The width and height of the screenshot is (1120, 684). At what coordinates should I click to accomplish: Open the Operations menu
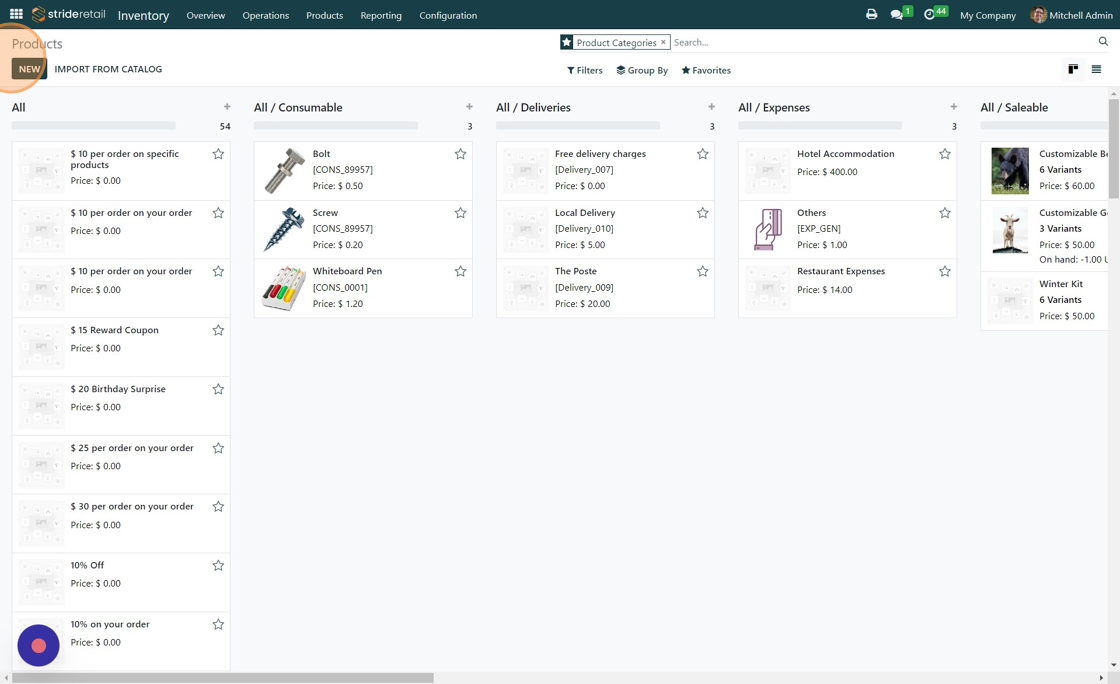[266, 15]
